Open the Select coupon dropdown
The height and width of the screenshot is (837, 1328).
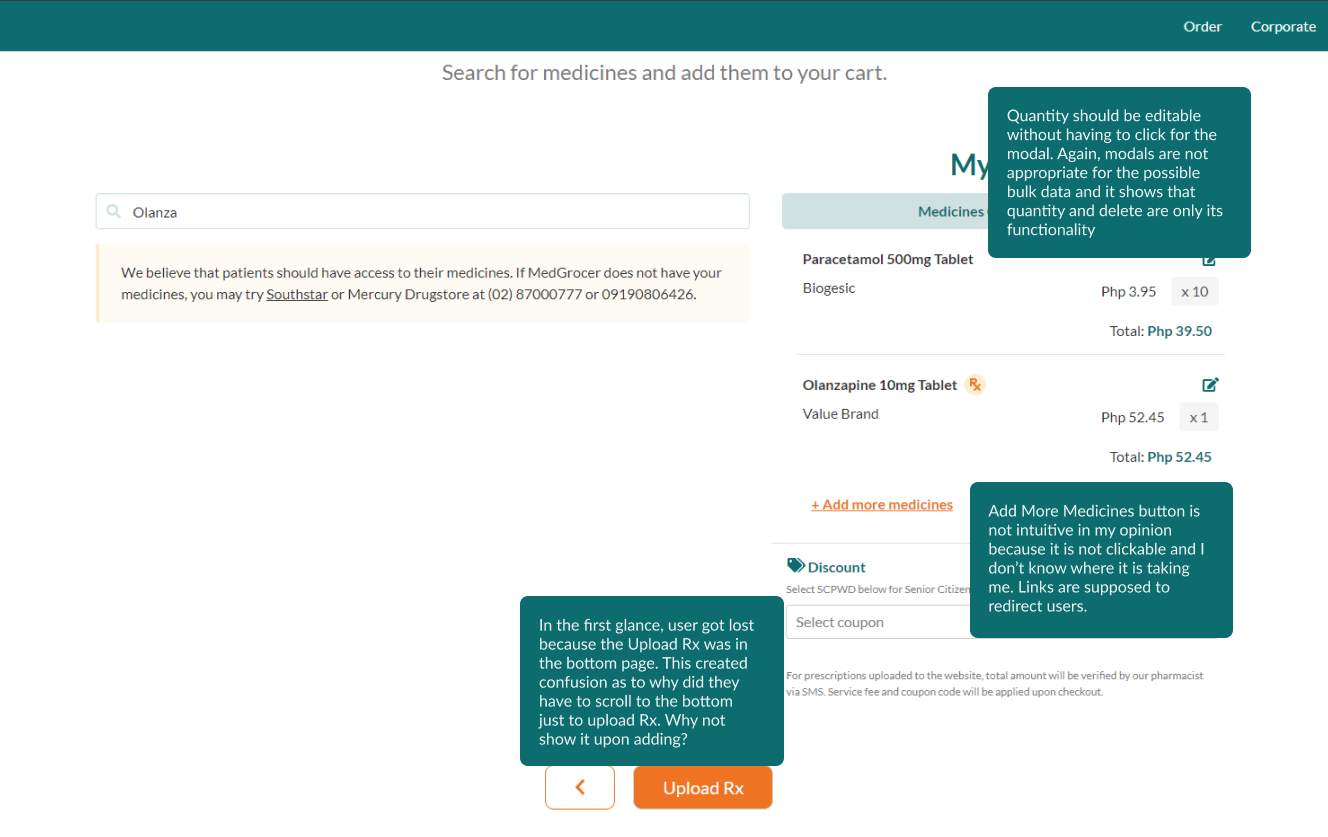(x=878, y=622)
